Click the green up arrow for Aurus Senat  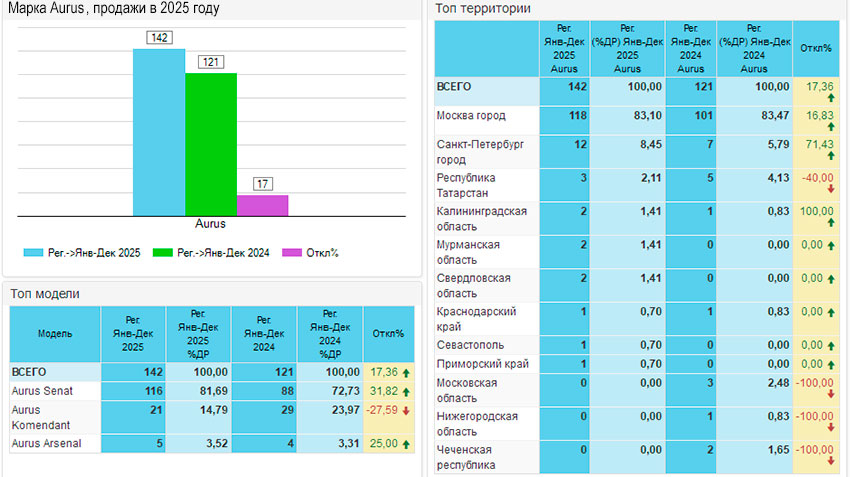tap(405, 391)
